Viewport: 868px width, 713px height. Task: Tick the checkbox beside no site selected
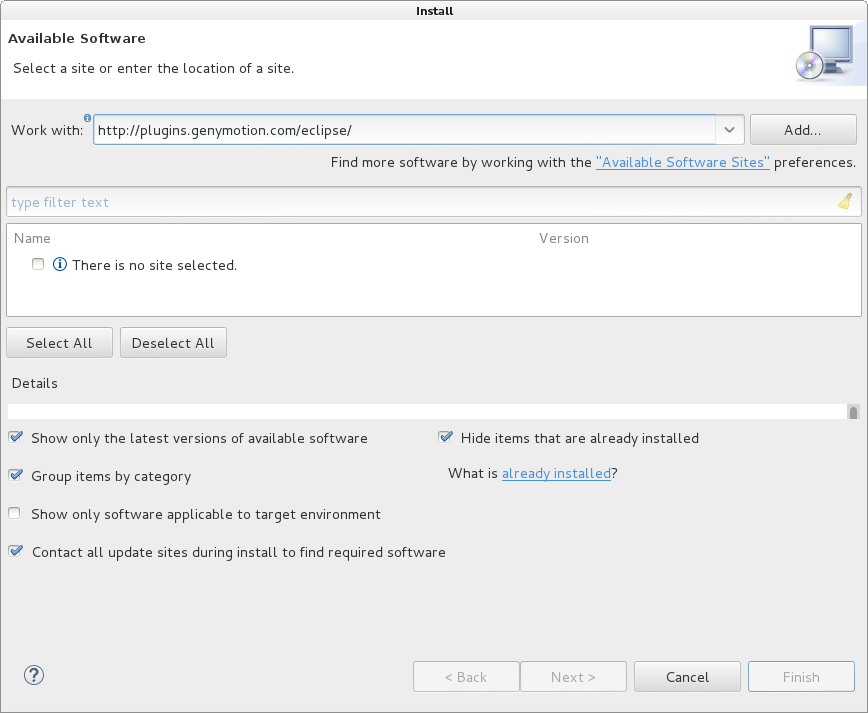click(38, 264)
